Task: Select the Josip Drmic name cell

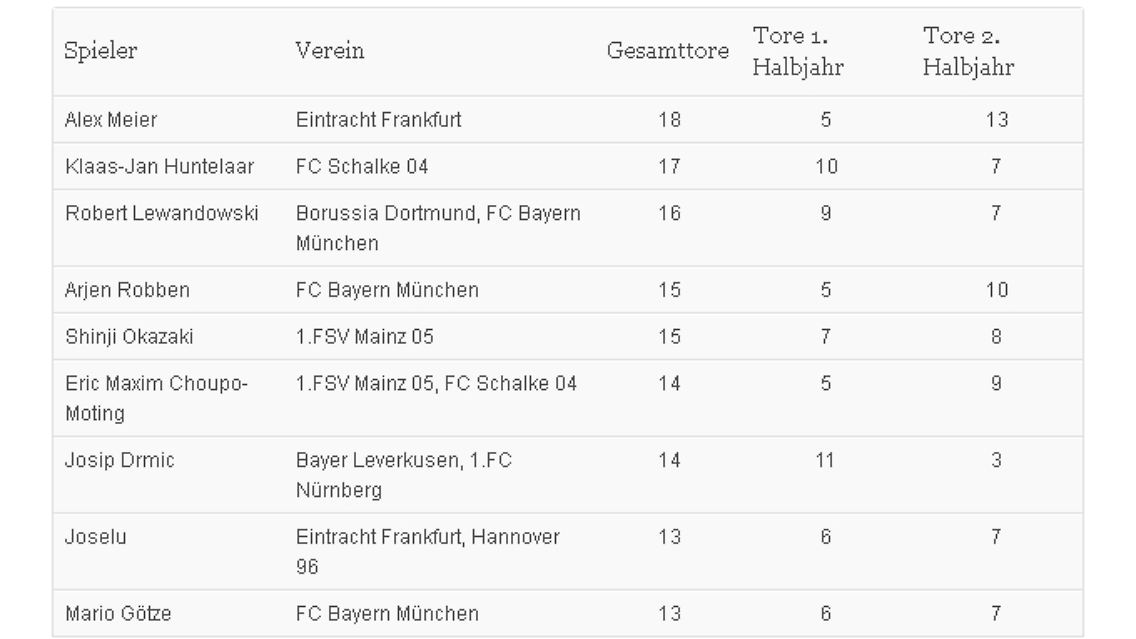Action: (x=120, y=461)
